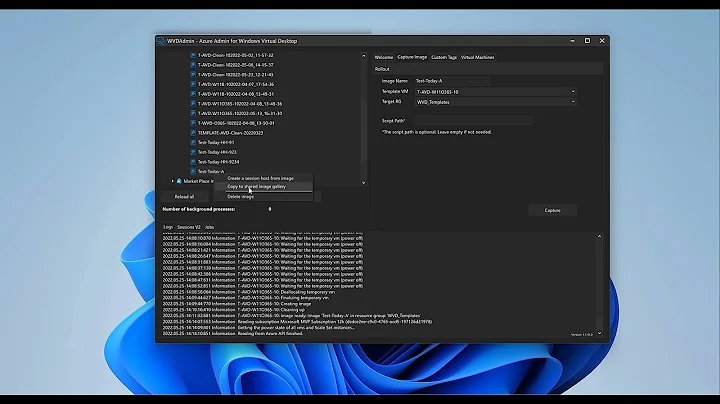Click image icon beside T-AVD-W118 row ending 13-49-31
720x404 pixels.
coord(193,94)
